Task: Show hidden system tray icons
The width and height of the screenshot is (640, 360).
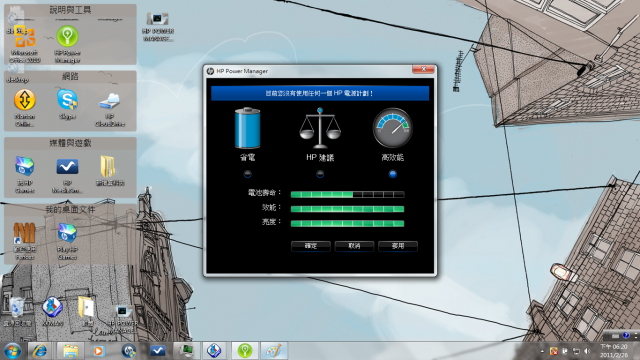Action: [x=542, y=351]
